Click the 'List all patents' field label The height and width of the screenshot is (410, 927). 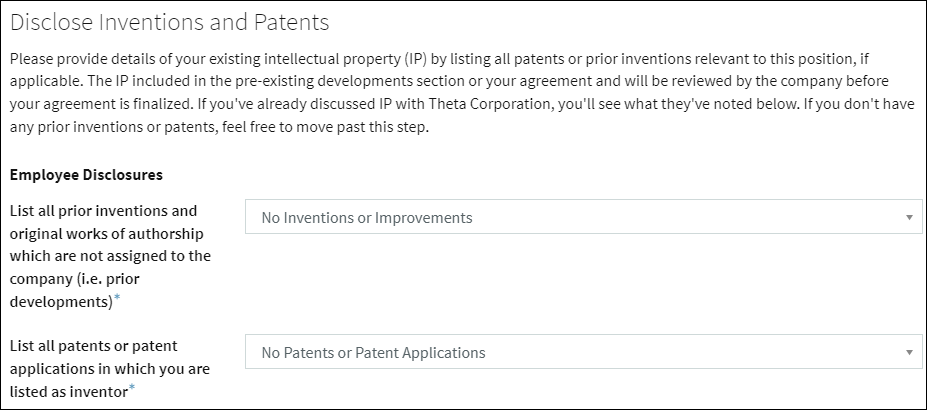[x=93, y=346]
